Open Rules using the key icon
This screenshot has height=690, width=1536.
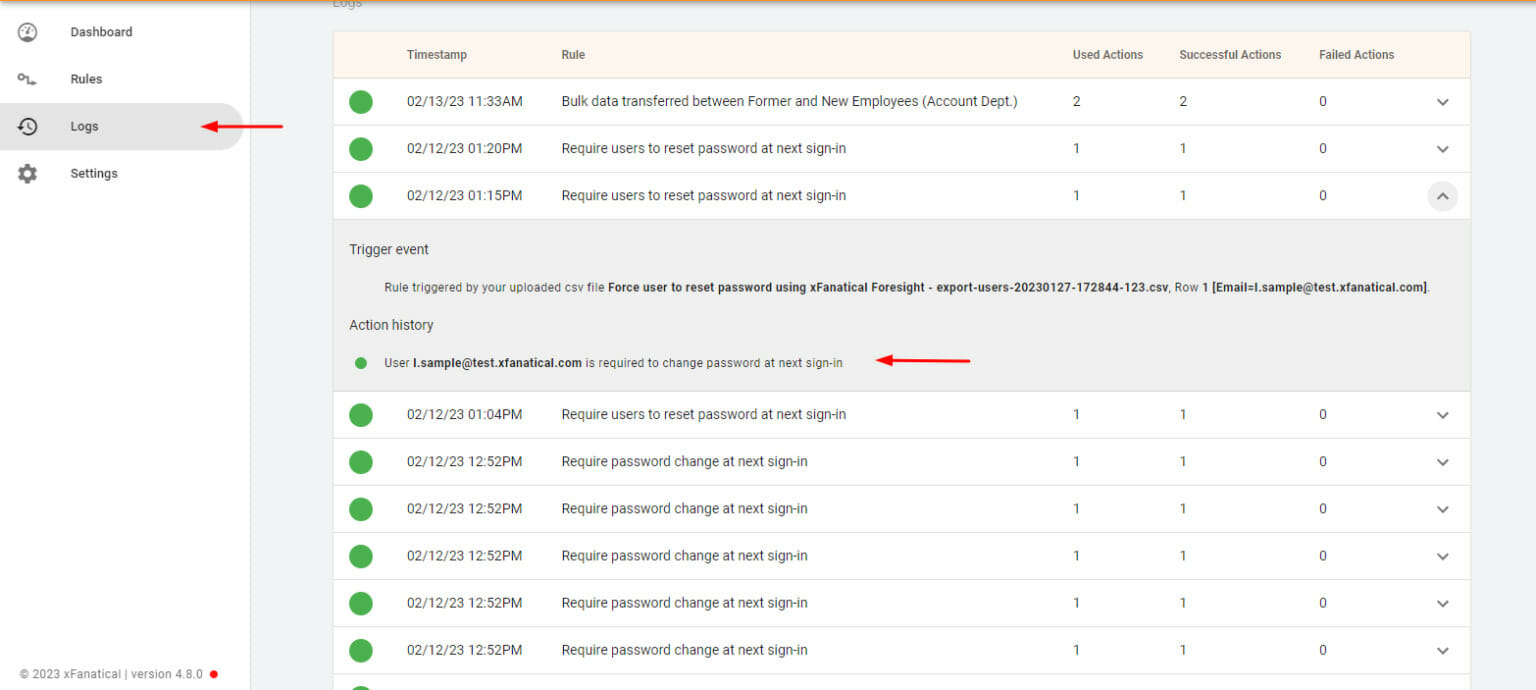[x=27, y=78]
